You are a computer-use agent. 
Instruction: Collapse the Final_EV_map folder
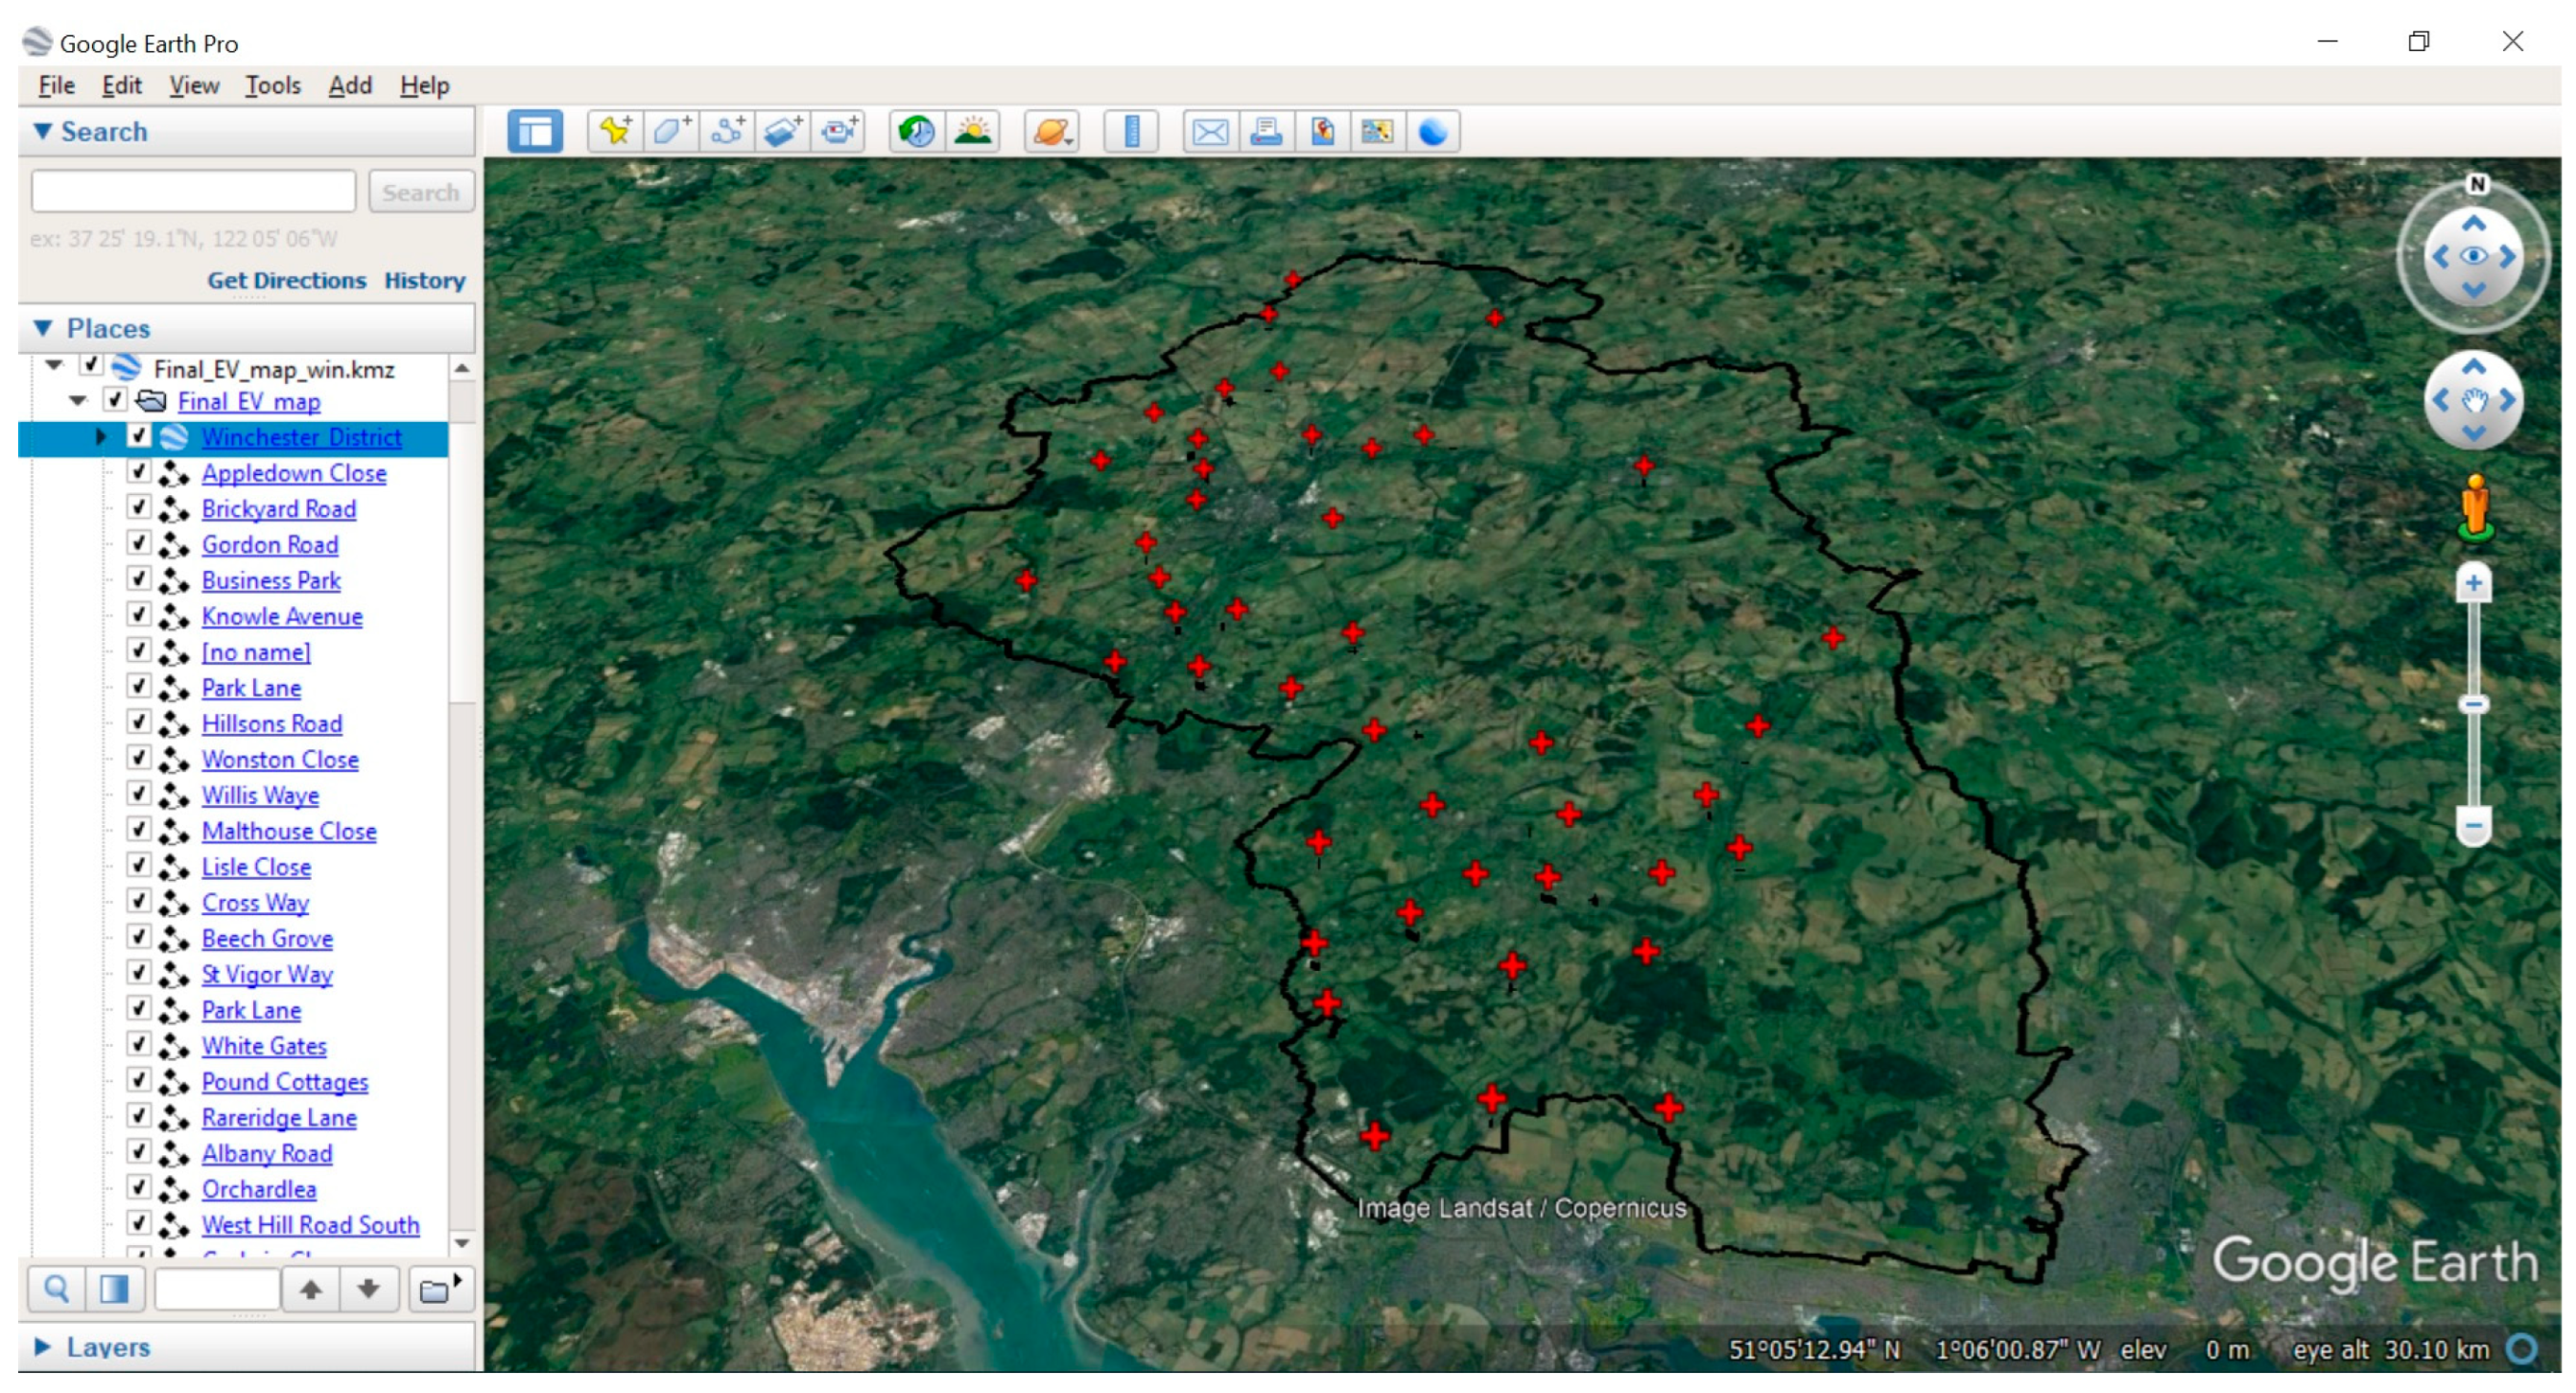tap(78, 401)
